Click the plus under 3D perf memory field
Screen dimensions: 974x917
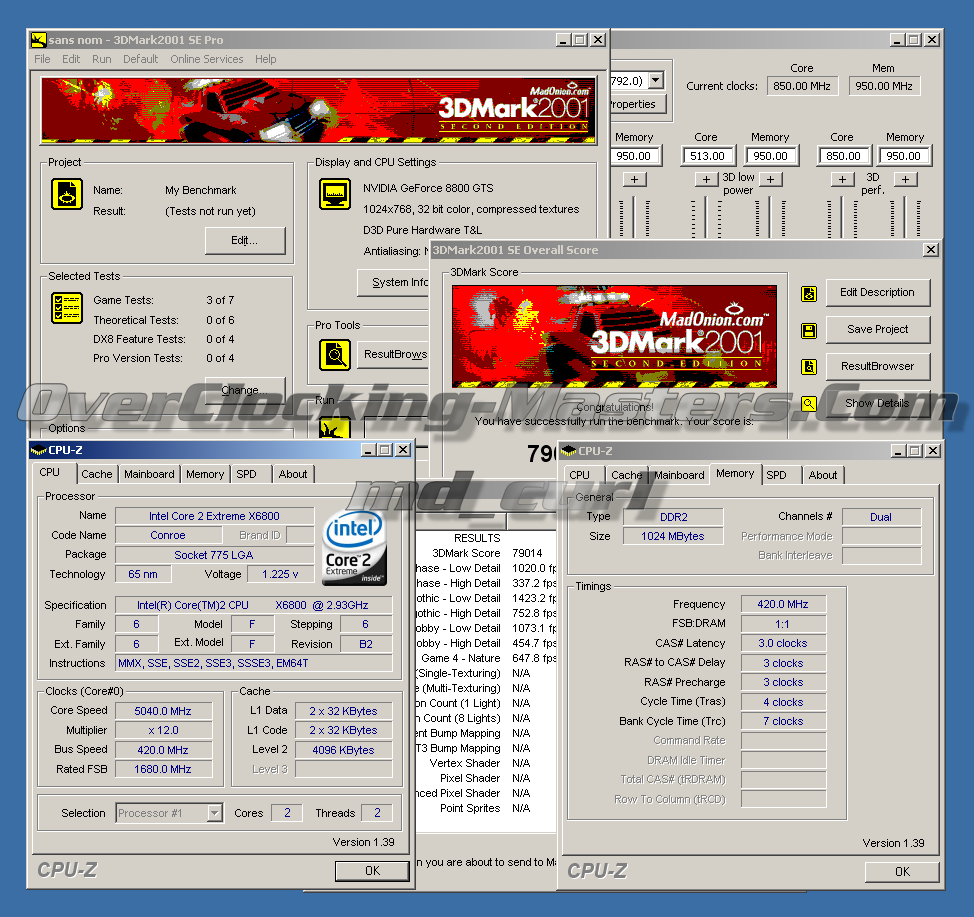click(x=906, y=180)
